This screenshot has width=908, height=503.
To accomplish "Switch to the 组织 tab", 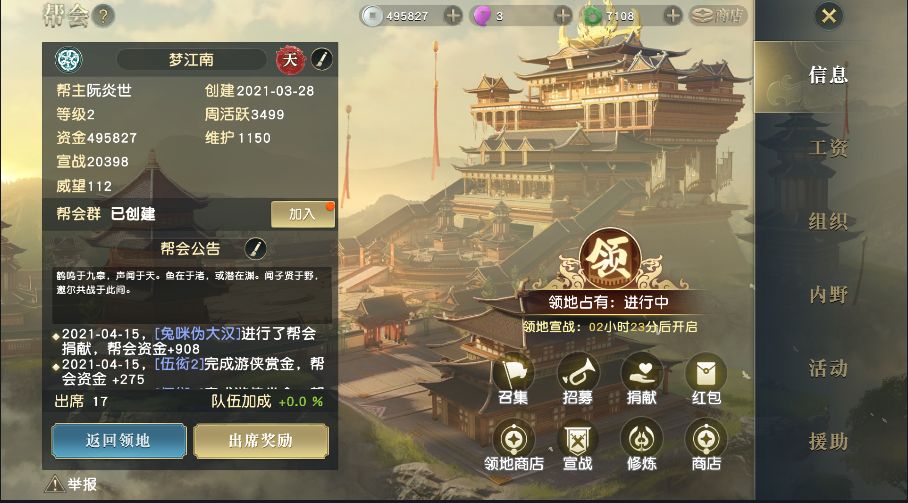I will point(828,222).
